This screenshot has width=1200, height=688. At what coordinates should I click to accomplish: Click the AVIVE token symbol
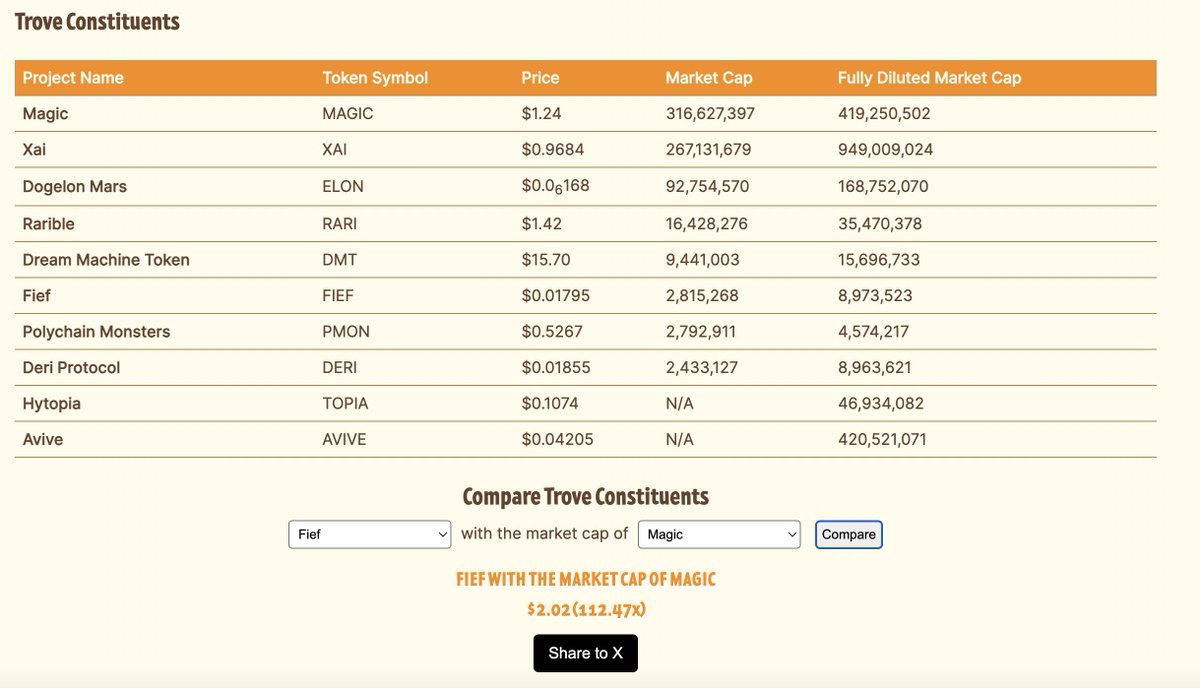point(344,439)
